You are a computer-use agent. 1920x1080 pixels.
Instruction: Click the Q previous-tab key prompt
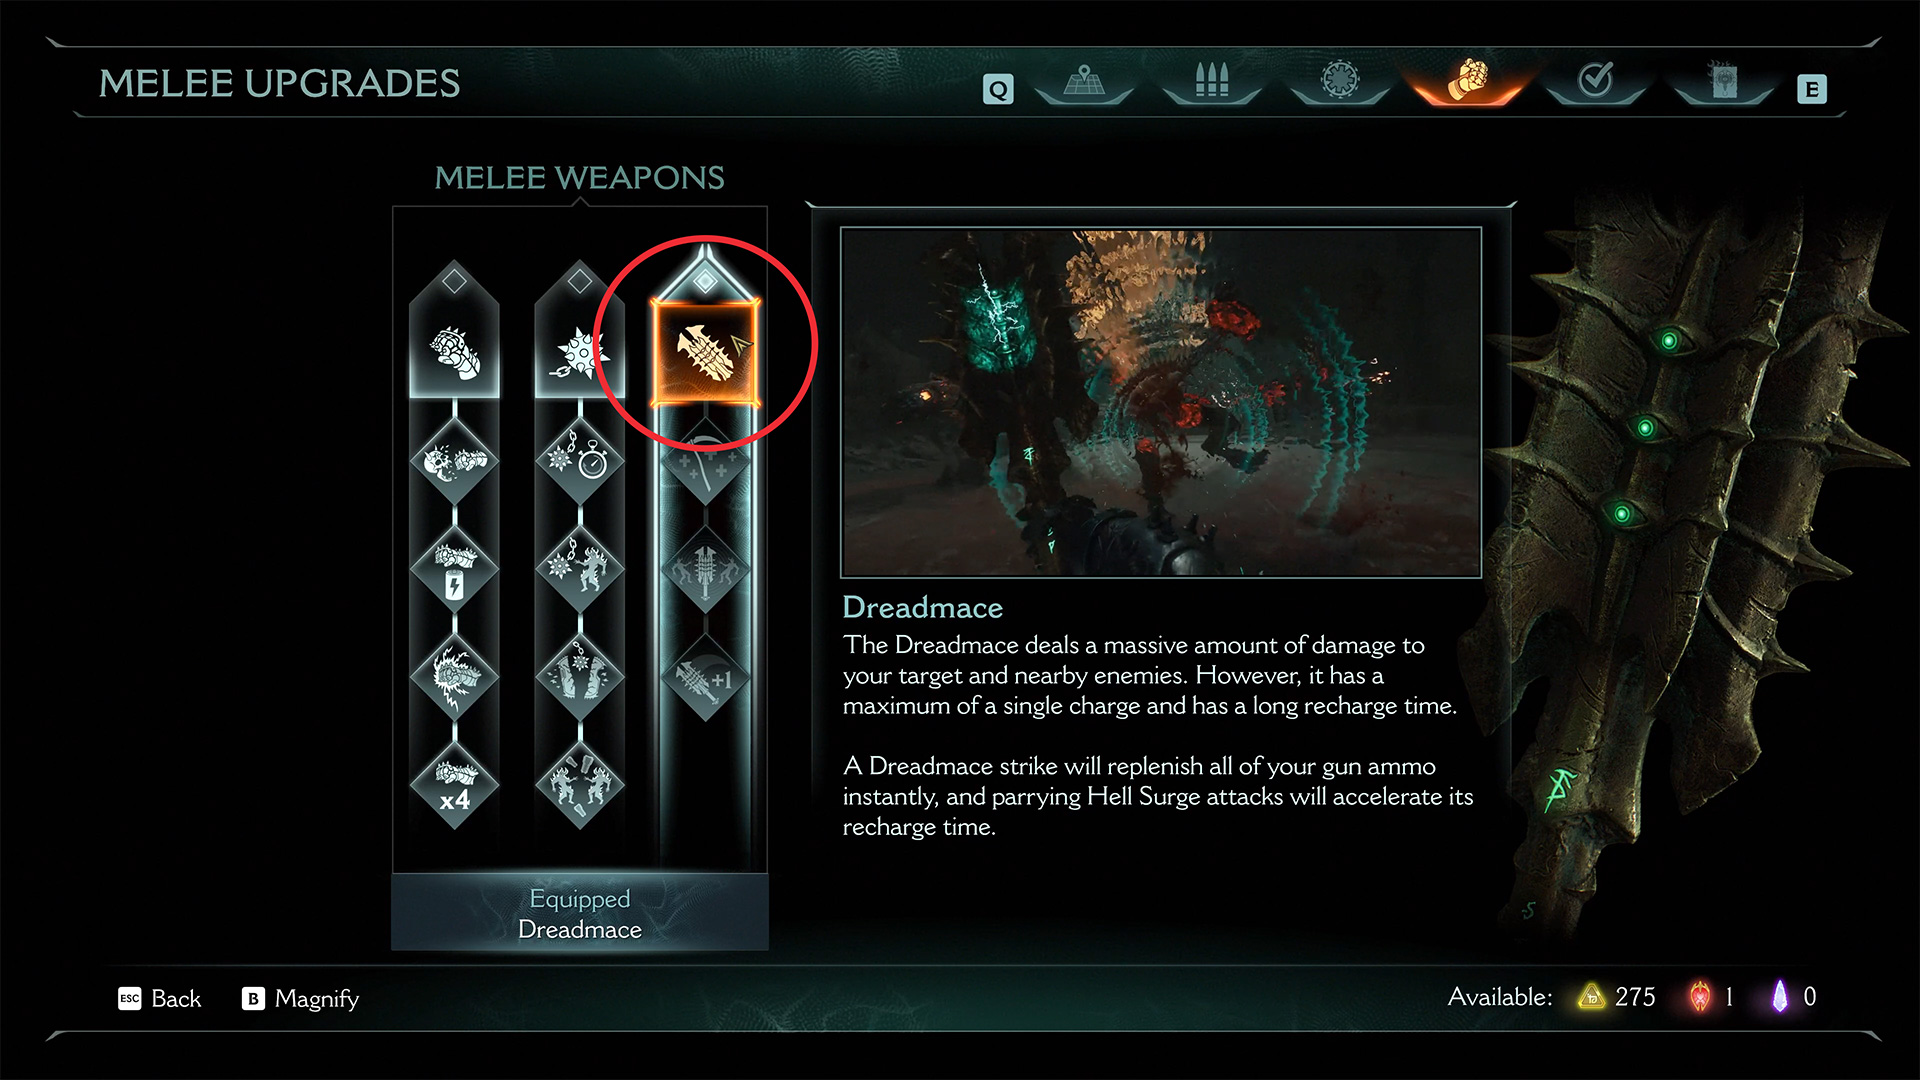[998, 90]
